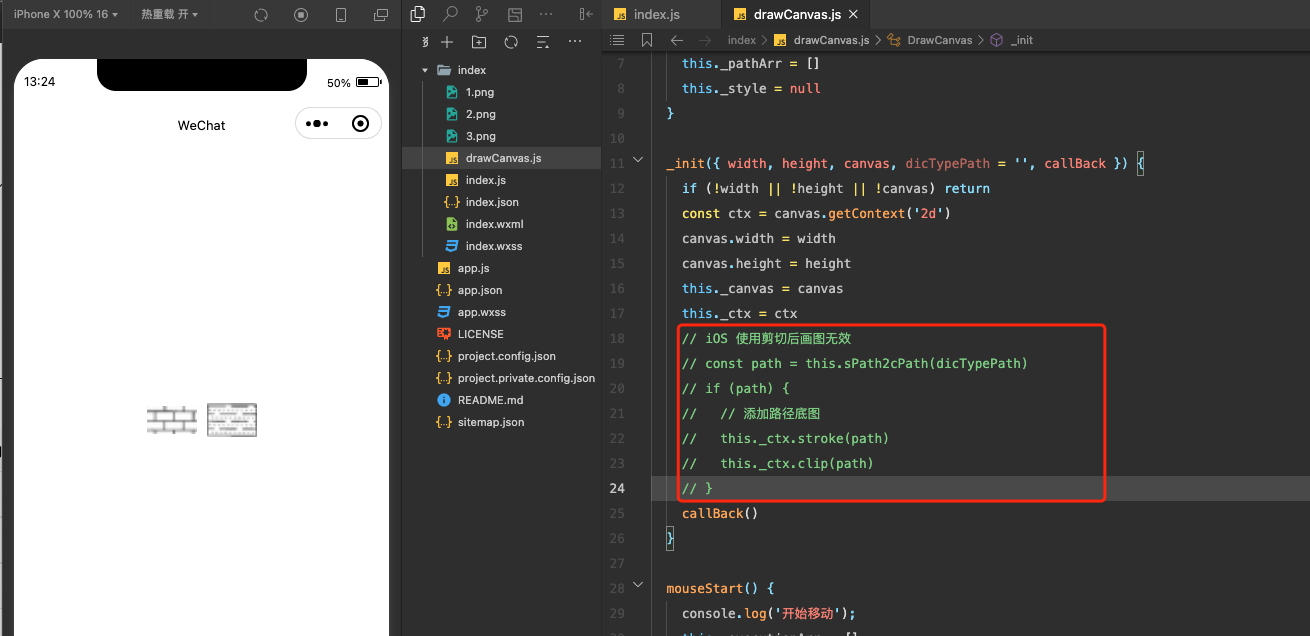This screenshot has width=1310, height=636.
Task: Click breadcrumb item index
Action: 741,40
